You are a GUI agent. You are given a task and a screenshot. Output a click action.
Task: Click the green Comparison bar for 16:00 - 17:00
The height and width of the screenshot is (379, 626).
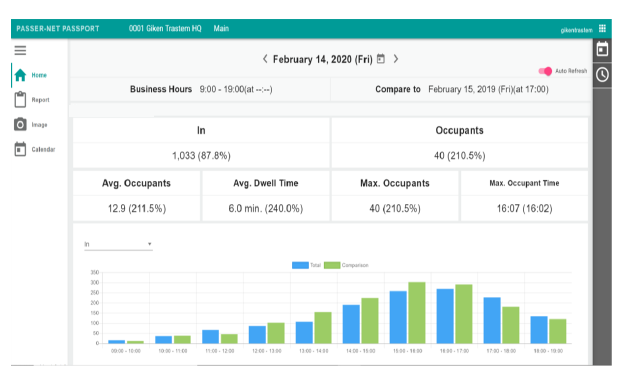coord(464,314)
